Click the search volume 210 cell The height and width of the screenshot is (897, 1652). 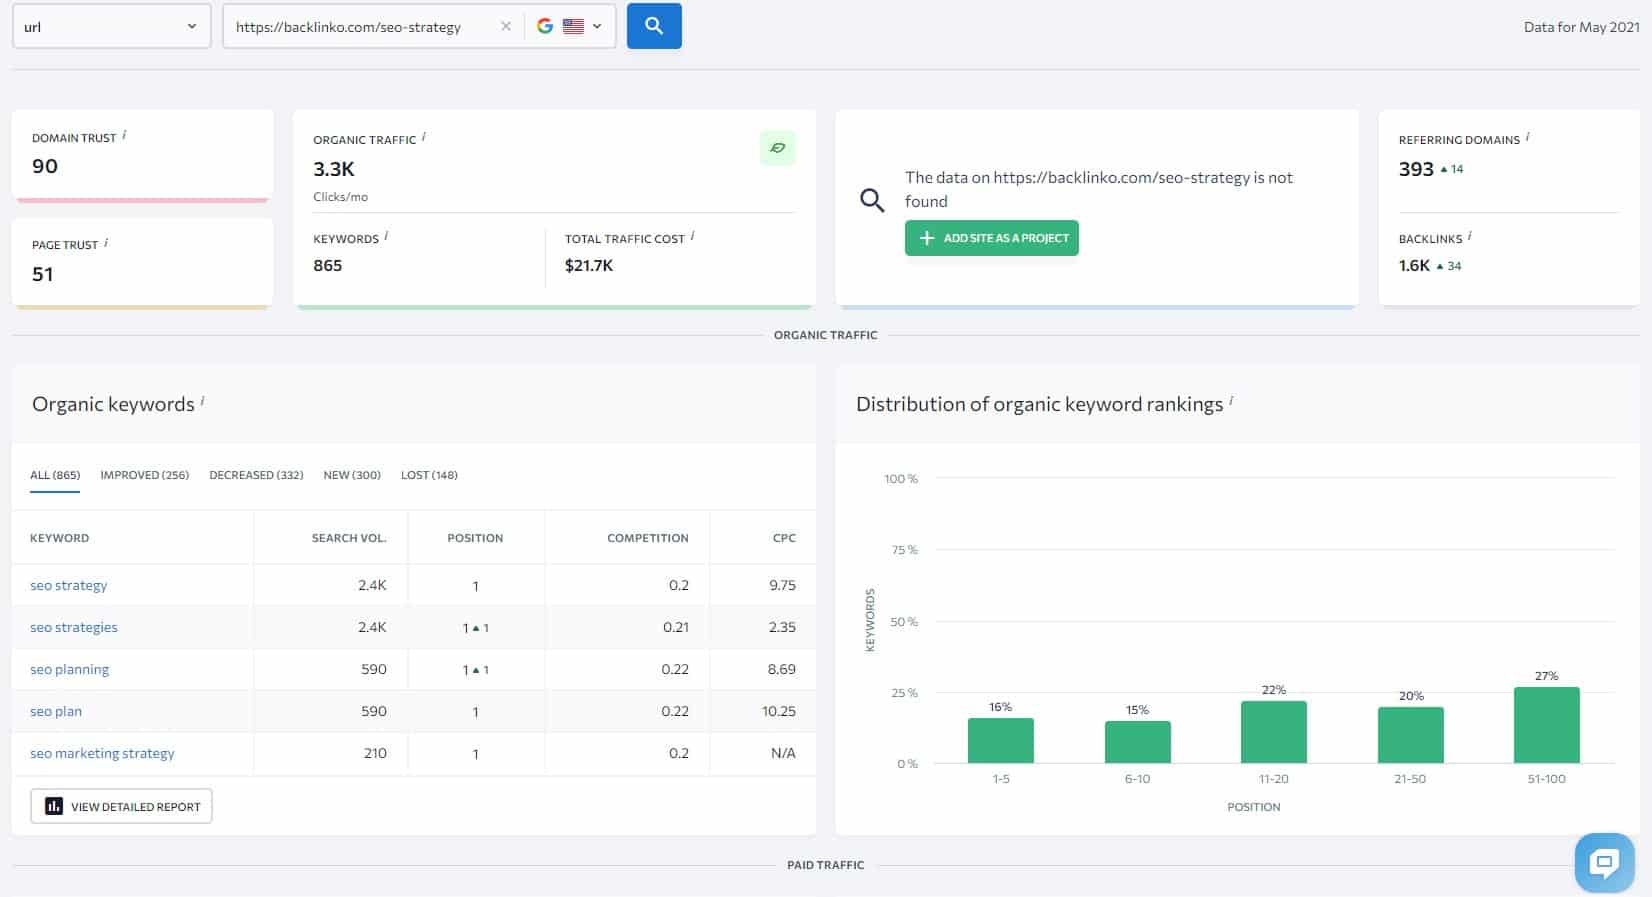tap(375, 753)
